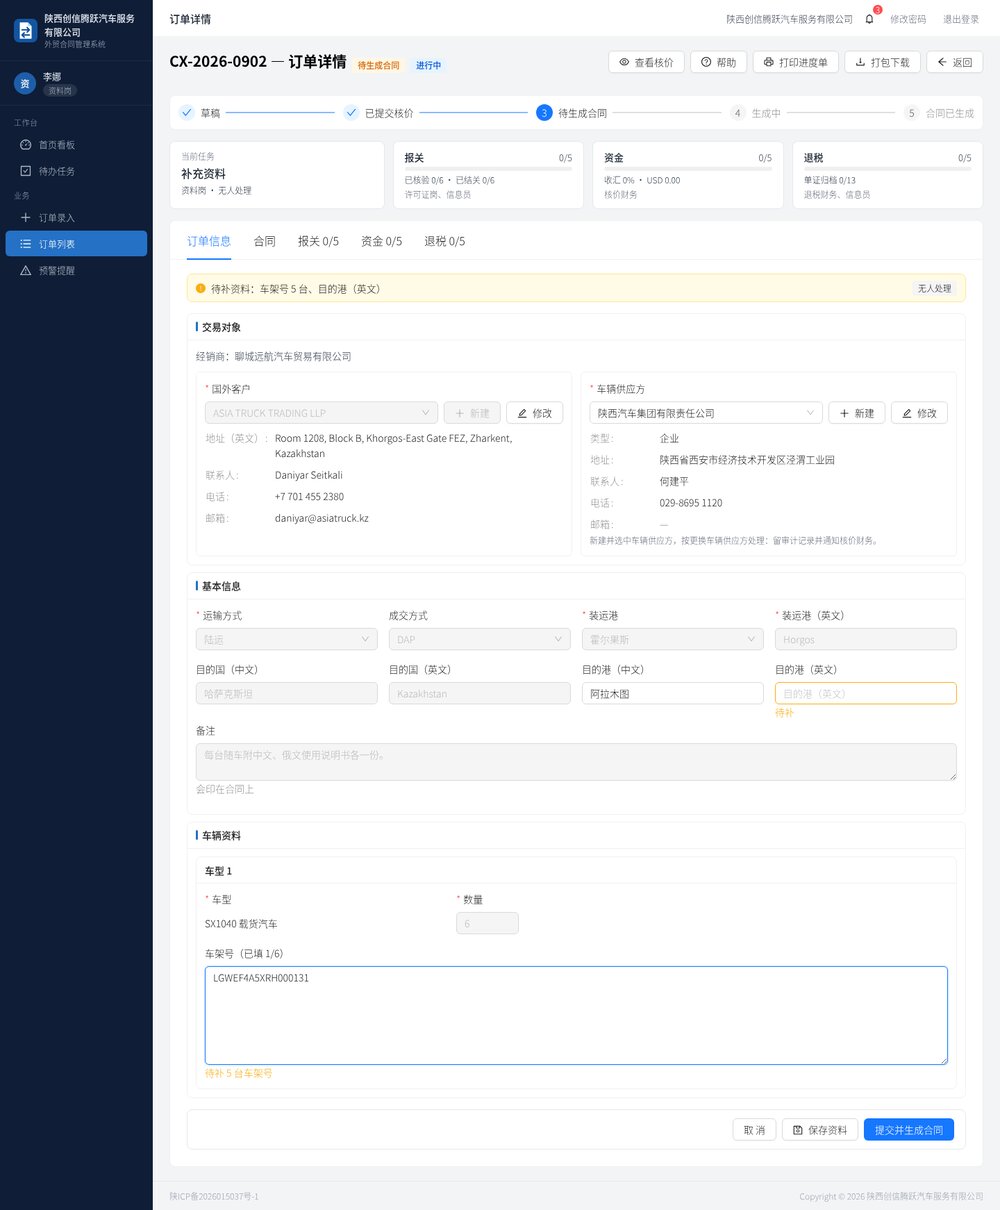Open the 装运港 dropdown

coord(673,640)
